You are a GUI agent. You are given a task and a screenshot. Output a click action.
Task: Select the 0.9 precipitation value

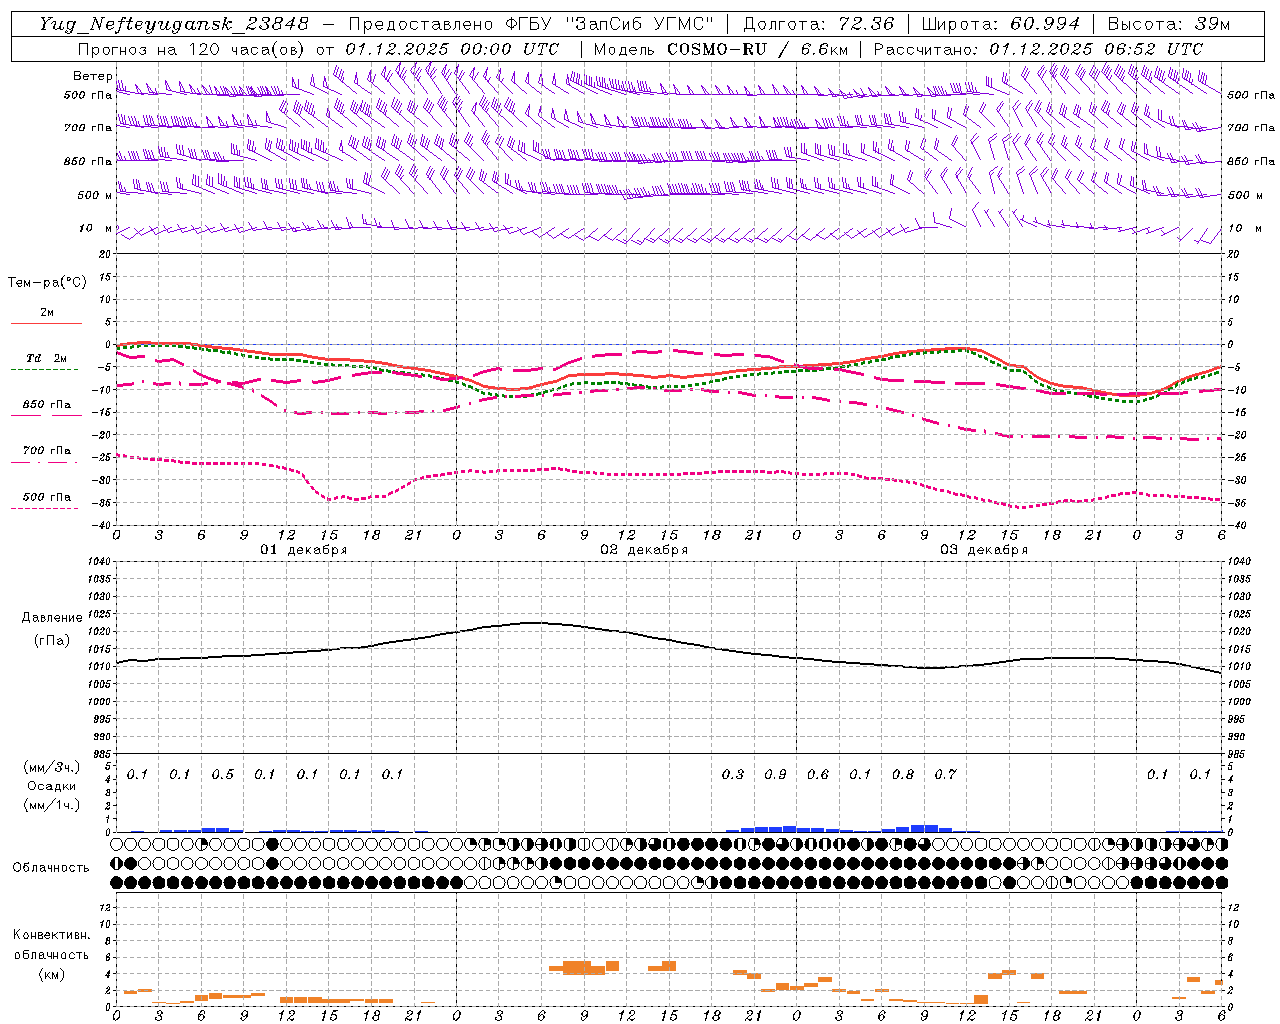(x=775, y=774)
